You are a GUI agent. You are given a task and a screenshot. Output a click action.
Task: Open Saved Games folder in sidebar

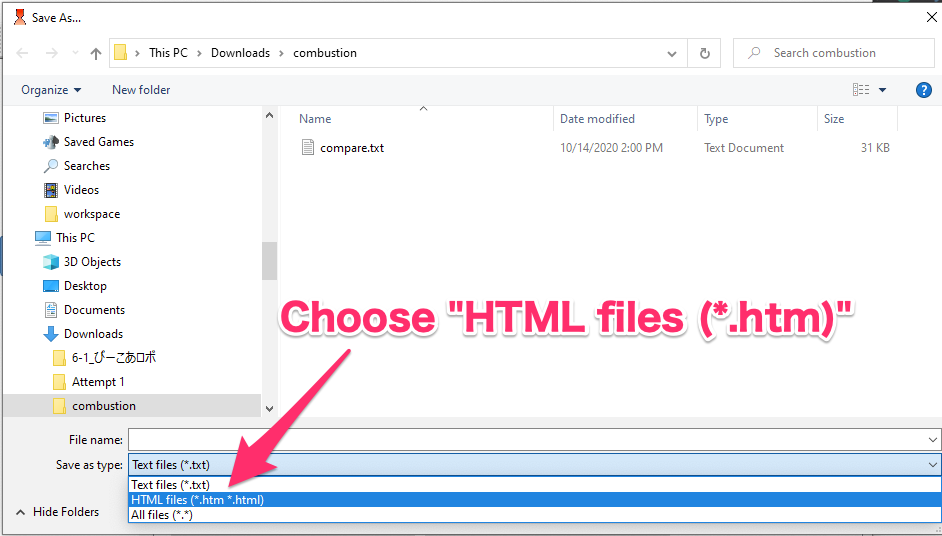(99, 142)
